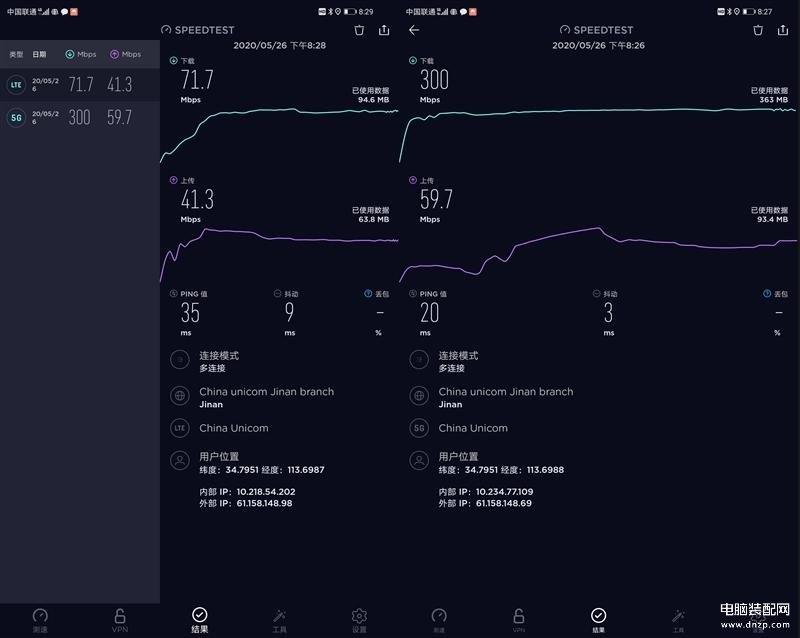Tap user location icon above IP 10.234.77.109

tap(419, 461)
